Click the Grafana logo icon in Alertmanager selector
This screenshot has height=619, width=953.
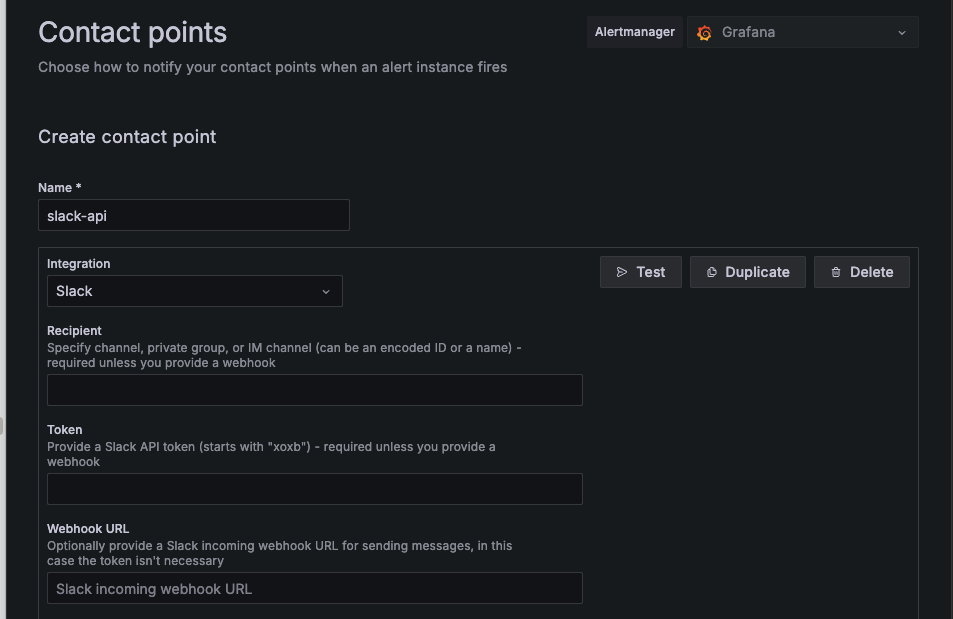pyautogui.click(x=704, y=32)
